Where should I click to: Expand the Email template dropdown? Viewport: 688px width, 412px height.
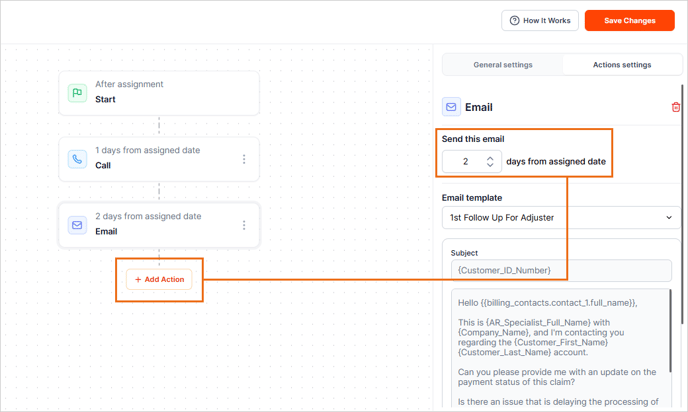561,217
